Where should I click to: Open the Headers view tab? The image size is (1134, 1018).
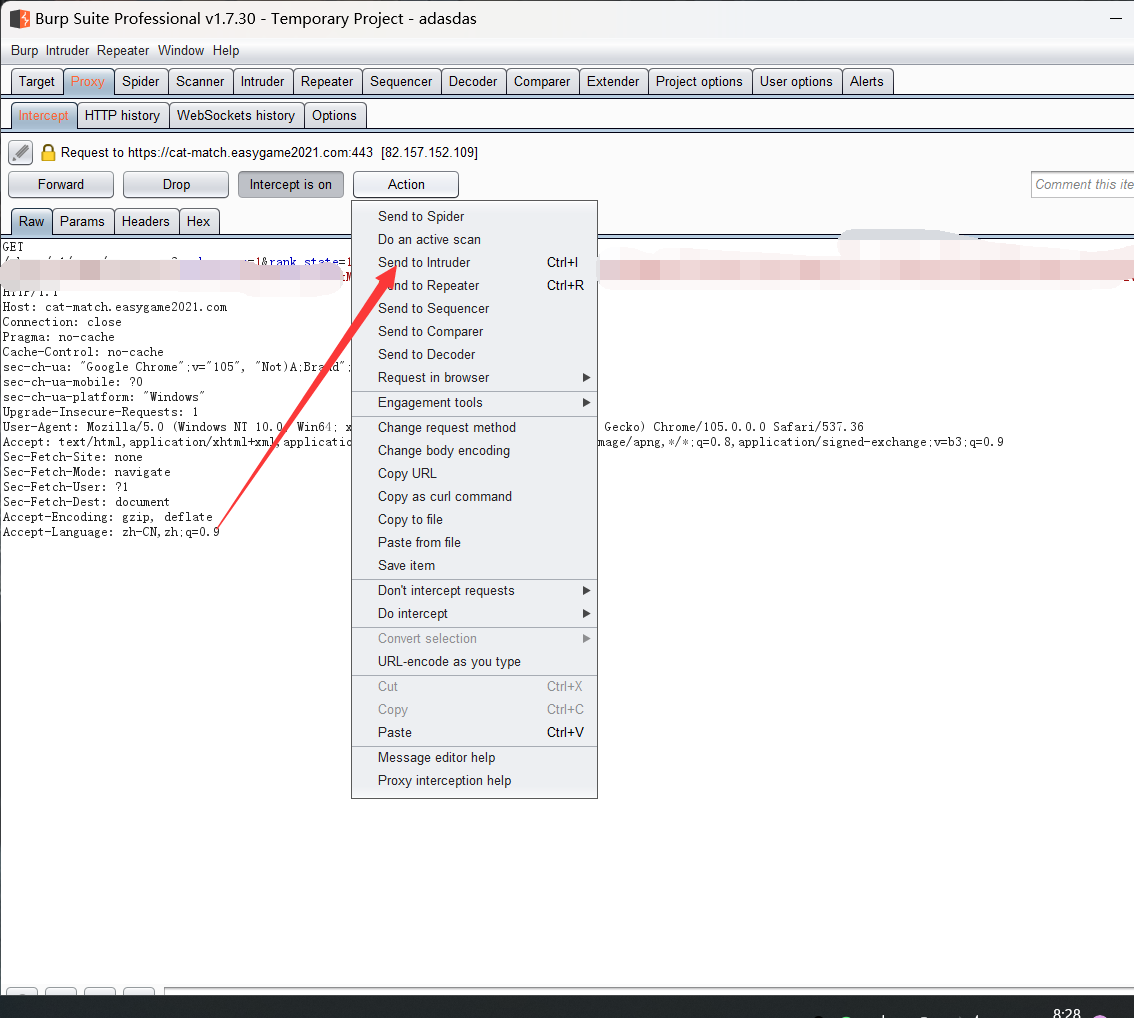point(146,221)
